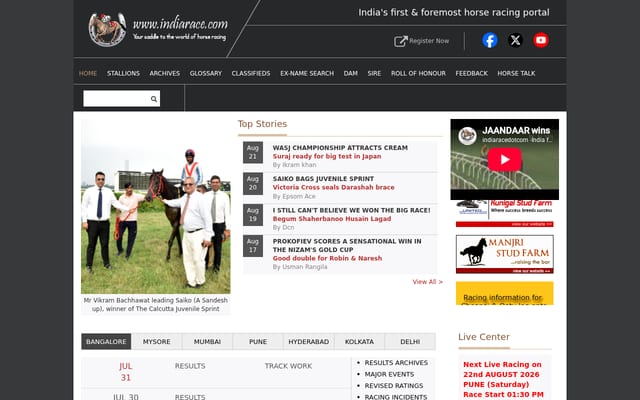The image size is (640, 400).
Task: Open the X (Twitter) icon
Action: pos(515,40)
